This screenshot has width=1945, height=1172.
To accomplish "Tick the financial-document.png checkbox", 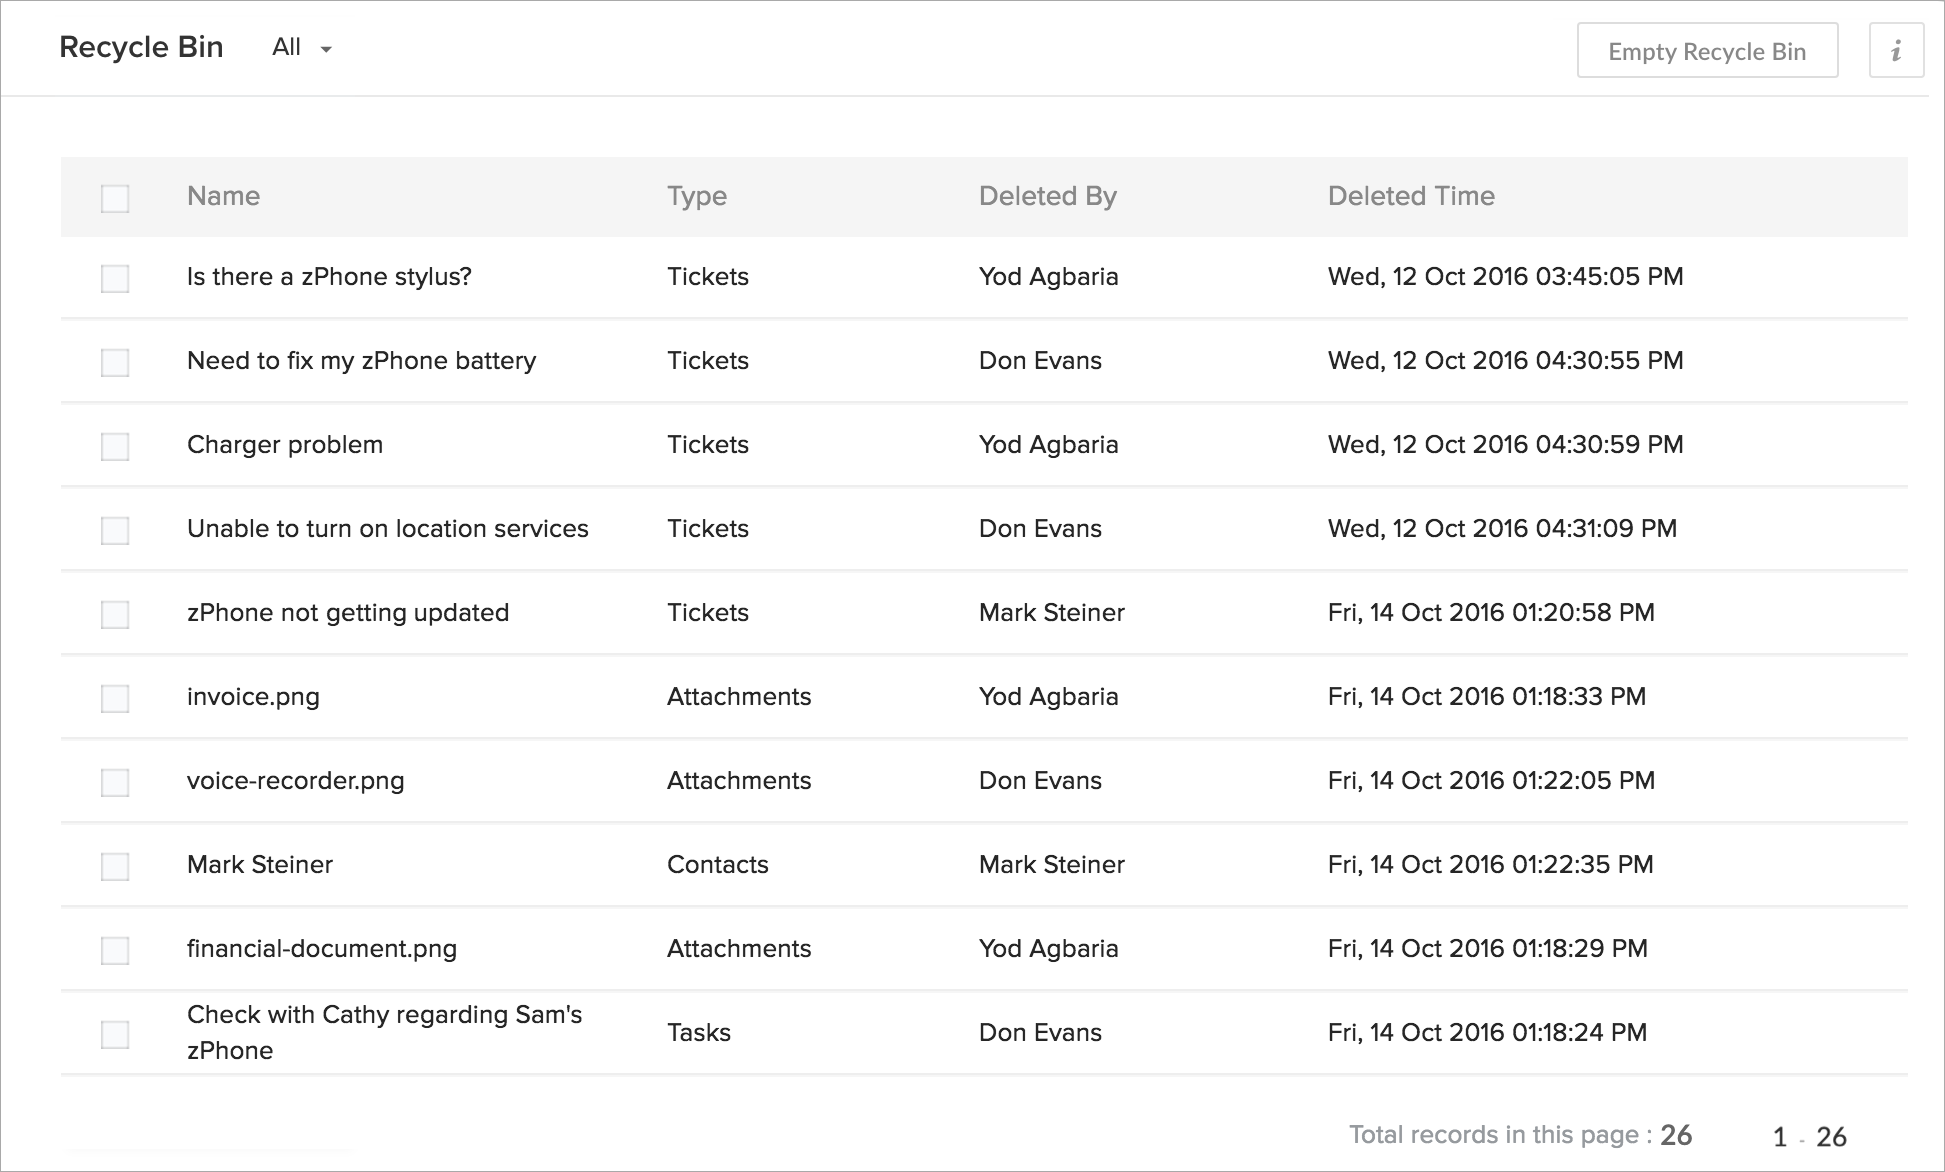I will (115, 950).
